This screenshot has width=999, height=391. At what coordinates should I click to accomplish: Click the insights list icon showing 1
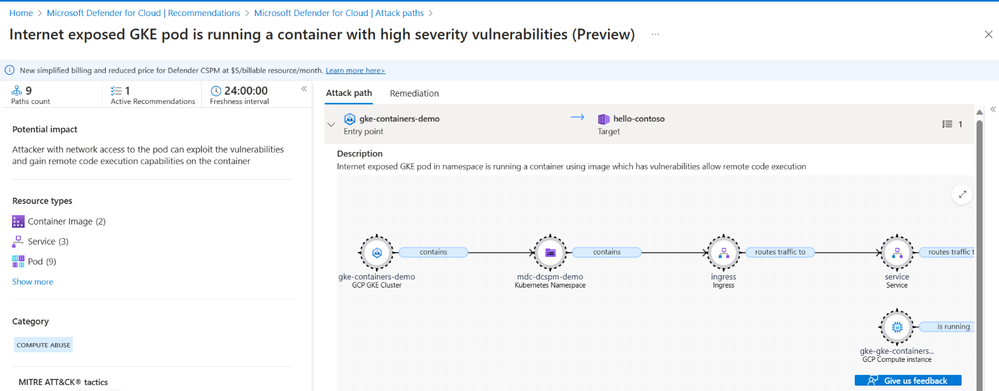coord(947,125)
